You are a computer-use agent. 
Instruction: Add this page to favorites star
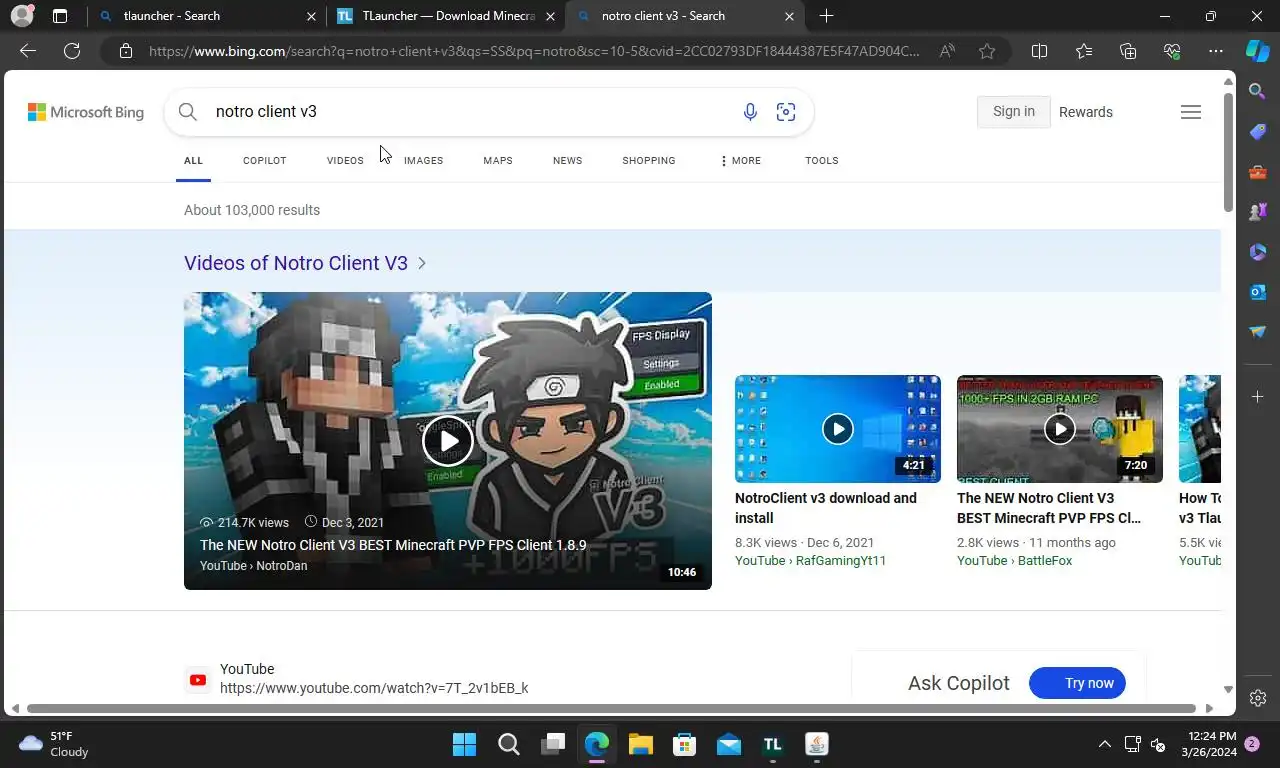click(987, 51)
